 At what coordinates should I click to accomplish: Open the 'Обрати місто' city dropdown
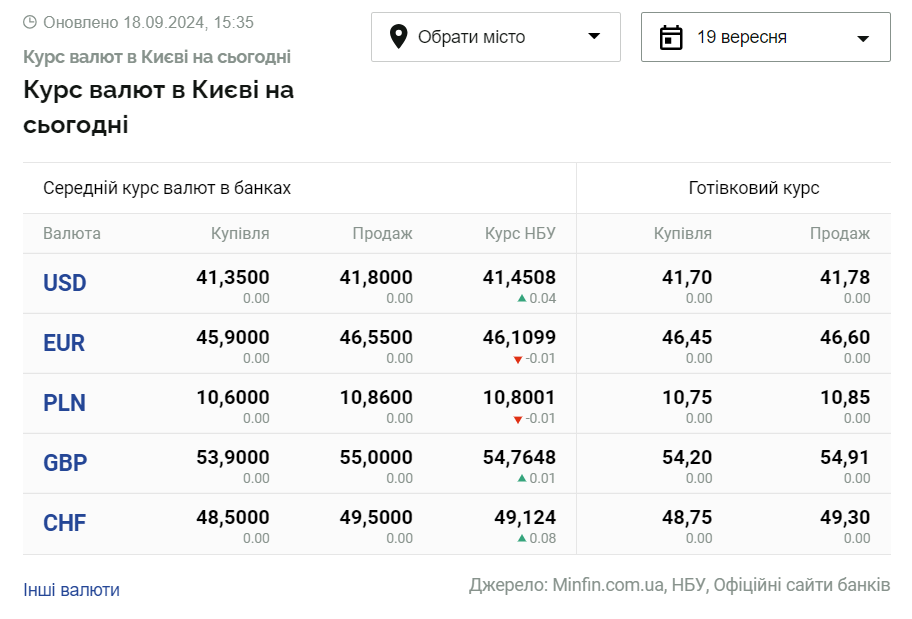tap(495, 37)
